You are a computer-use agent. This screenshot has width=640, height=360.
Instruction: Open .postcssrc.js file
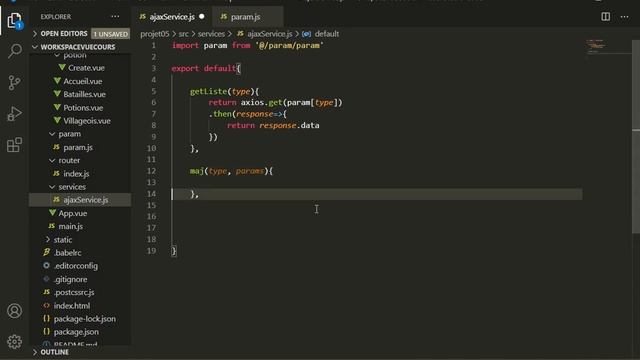(x=74, y=292)
